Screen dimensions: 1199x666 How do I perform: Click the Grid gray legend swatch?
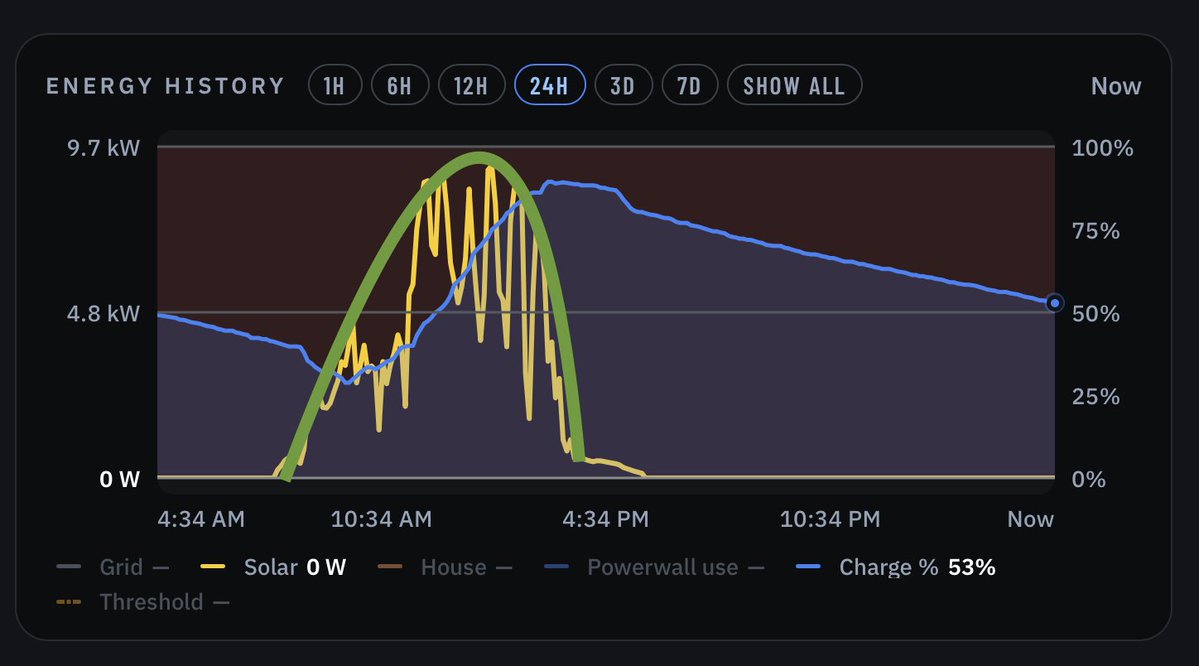pos(68,567)
